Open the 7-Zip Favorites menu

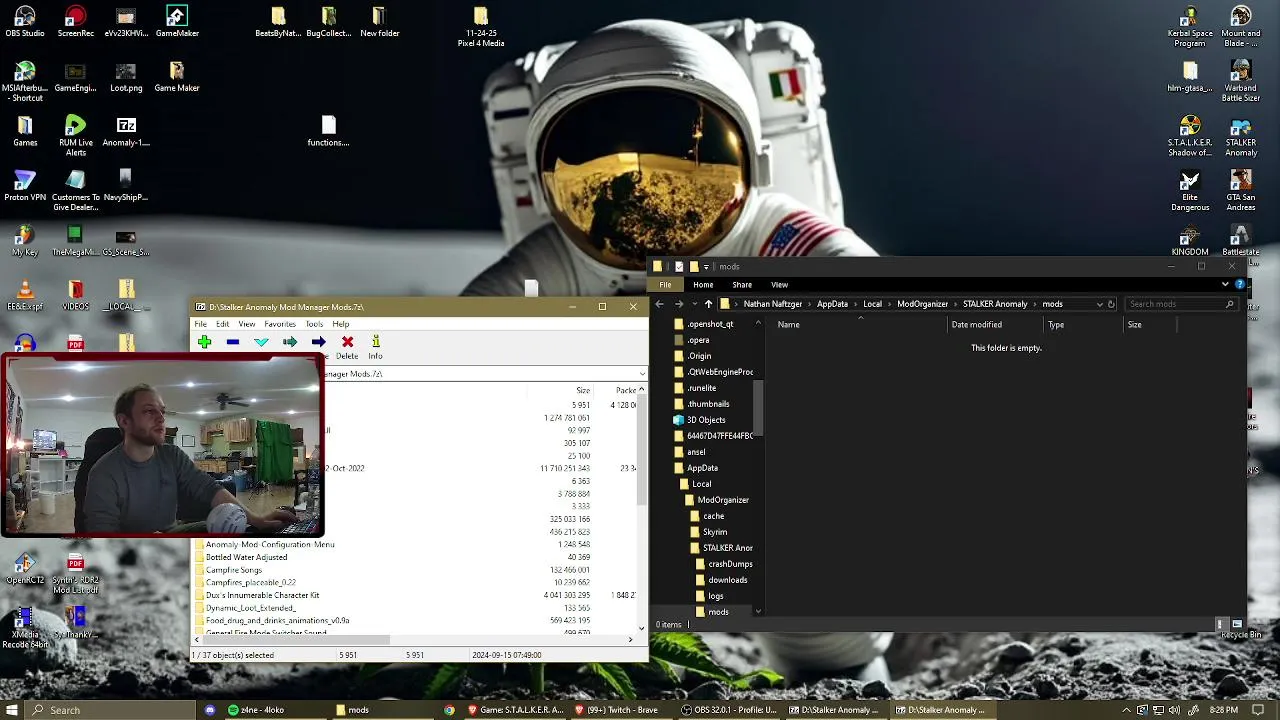(x=280, y=324)
